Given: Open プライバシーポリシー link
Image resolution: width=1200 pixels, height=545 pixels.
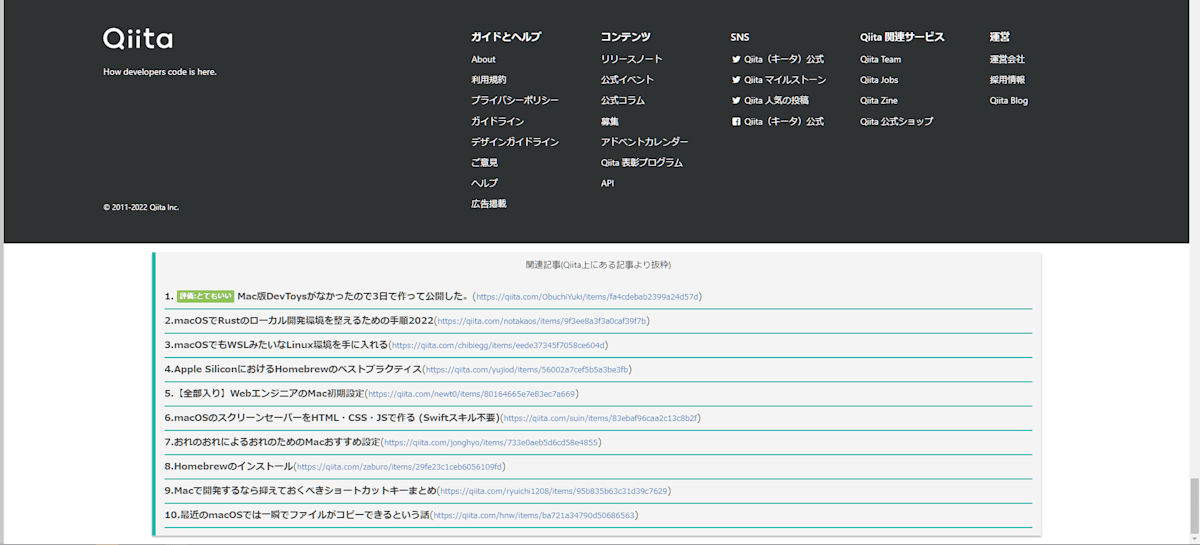Looking at the screenshot, I should click(515, 101).
